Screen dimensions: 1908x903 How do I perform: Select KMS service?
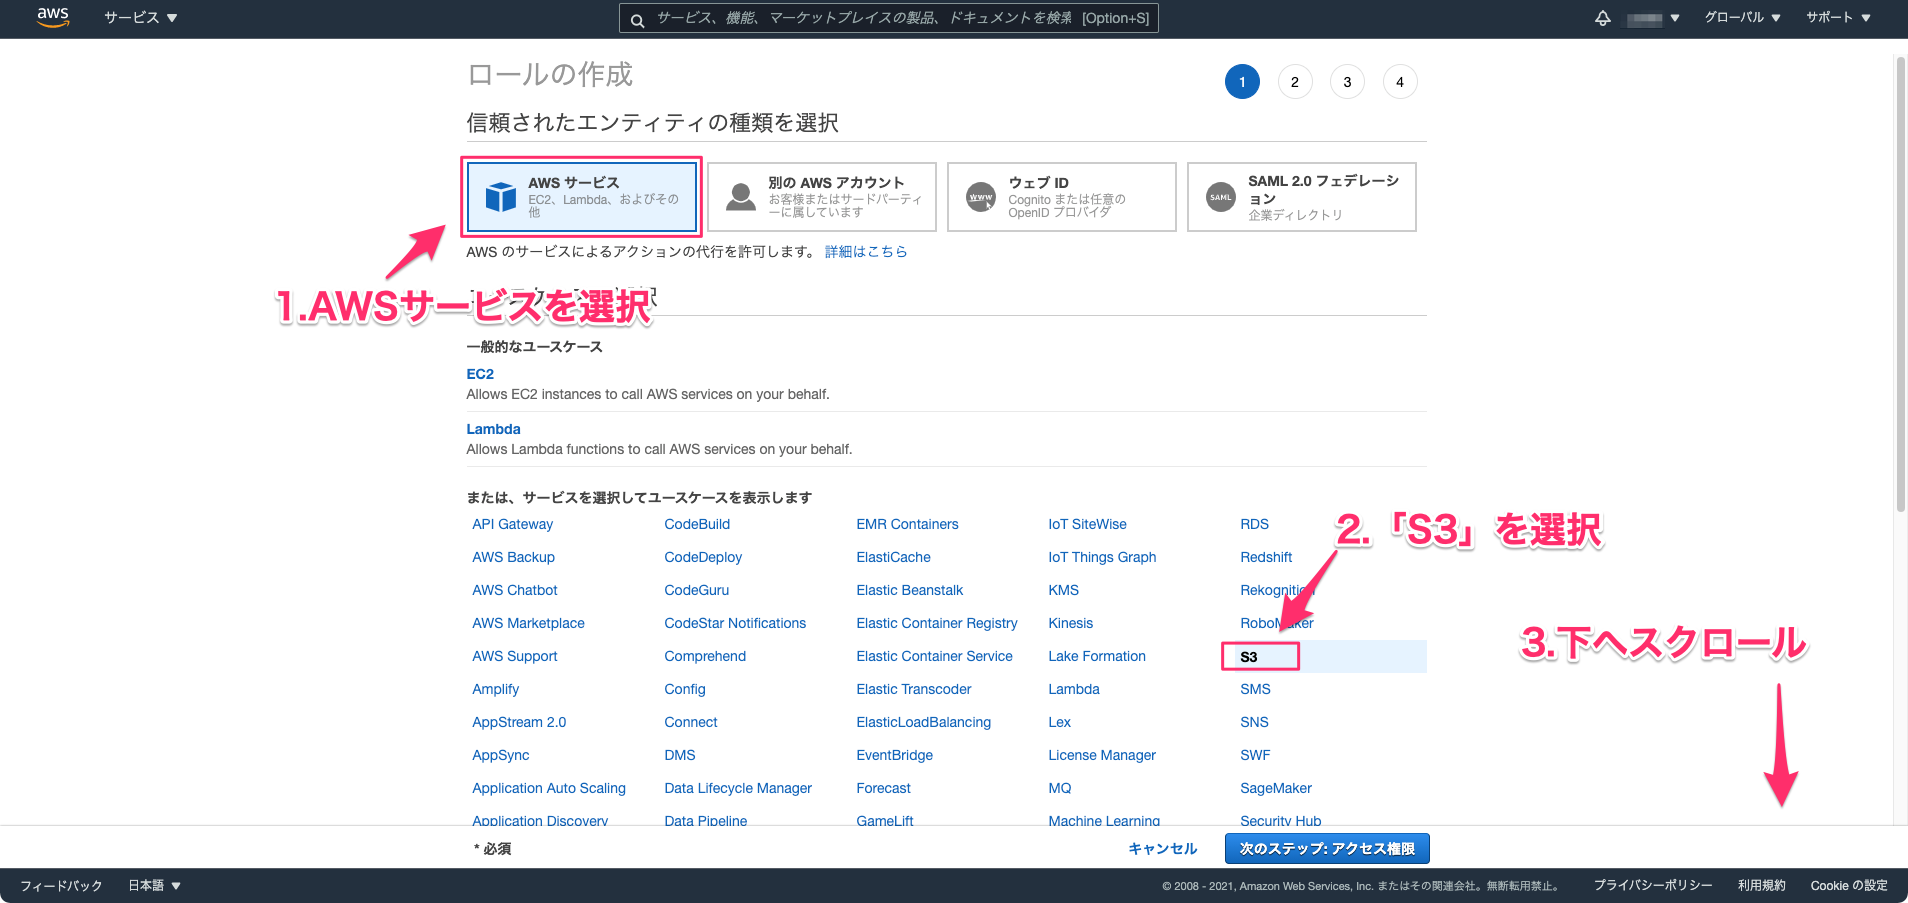tap(1063, 590)
